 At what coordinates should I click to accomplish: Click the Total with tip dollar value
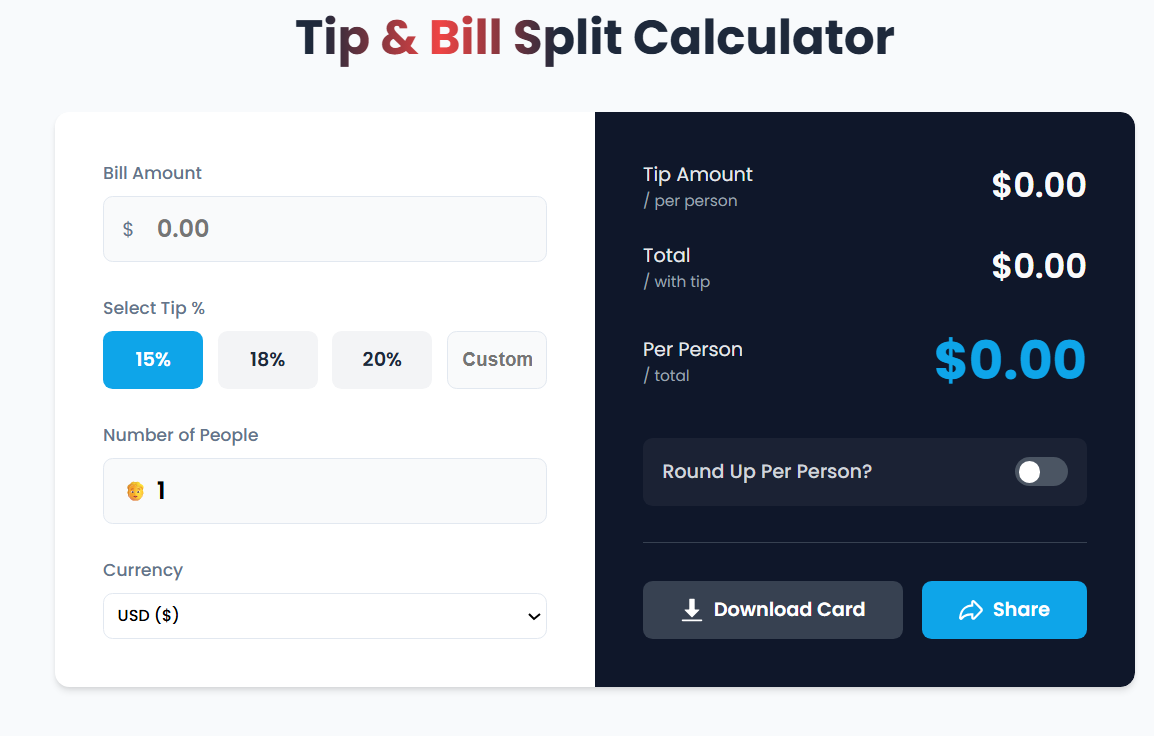1038,265
